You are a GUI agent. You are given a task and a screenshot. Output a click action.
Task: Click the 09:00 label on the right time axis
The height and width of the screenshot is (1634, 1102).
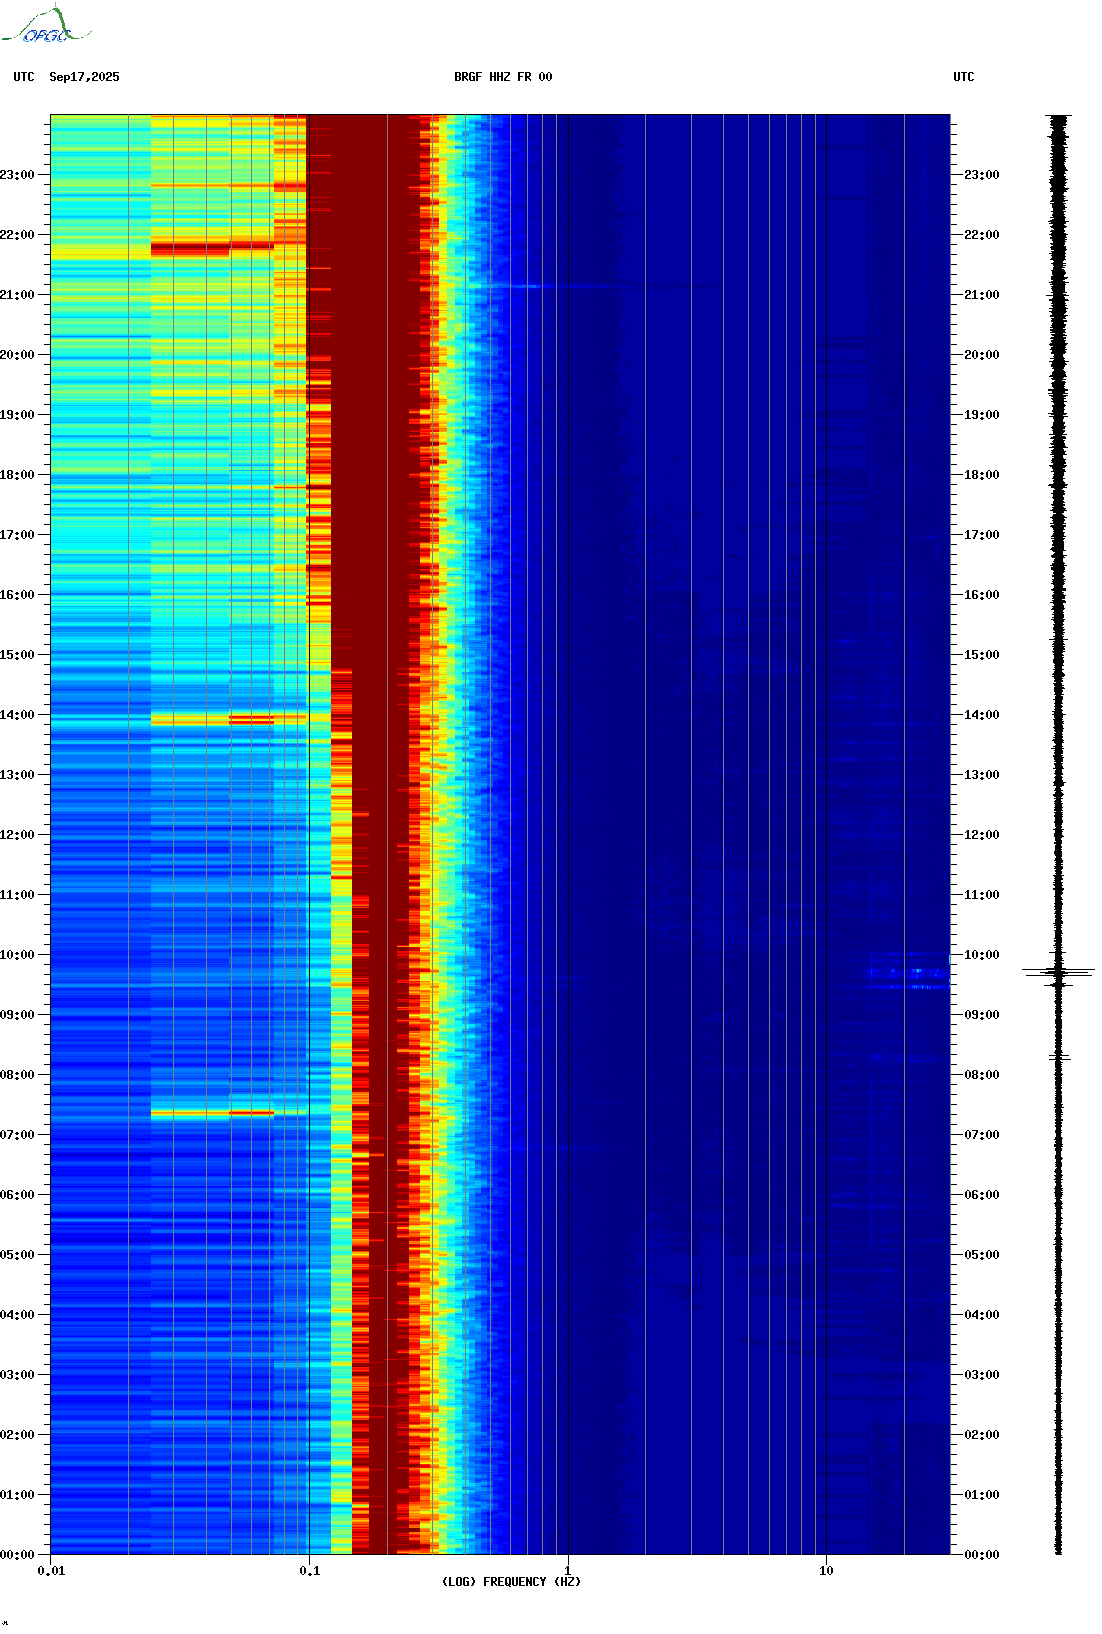pyautogui.click(x=982, y=1015)
